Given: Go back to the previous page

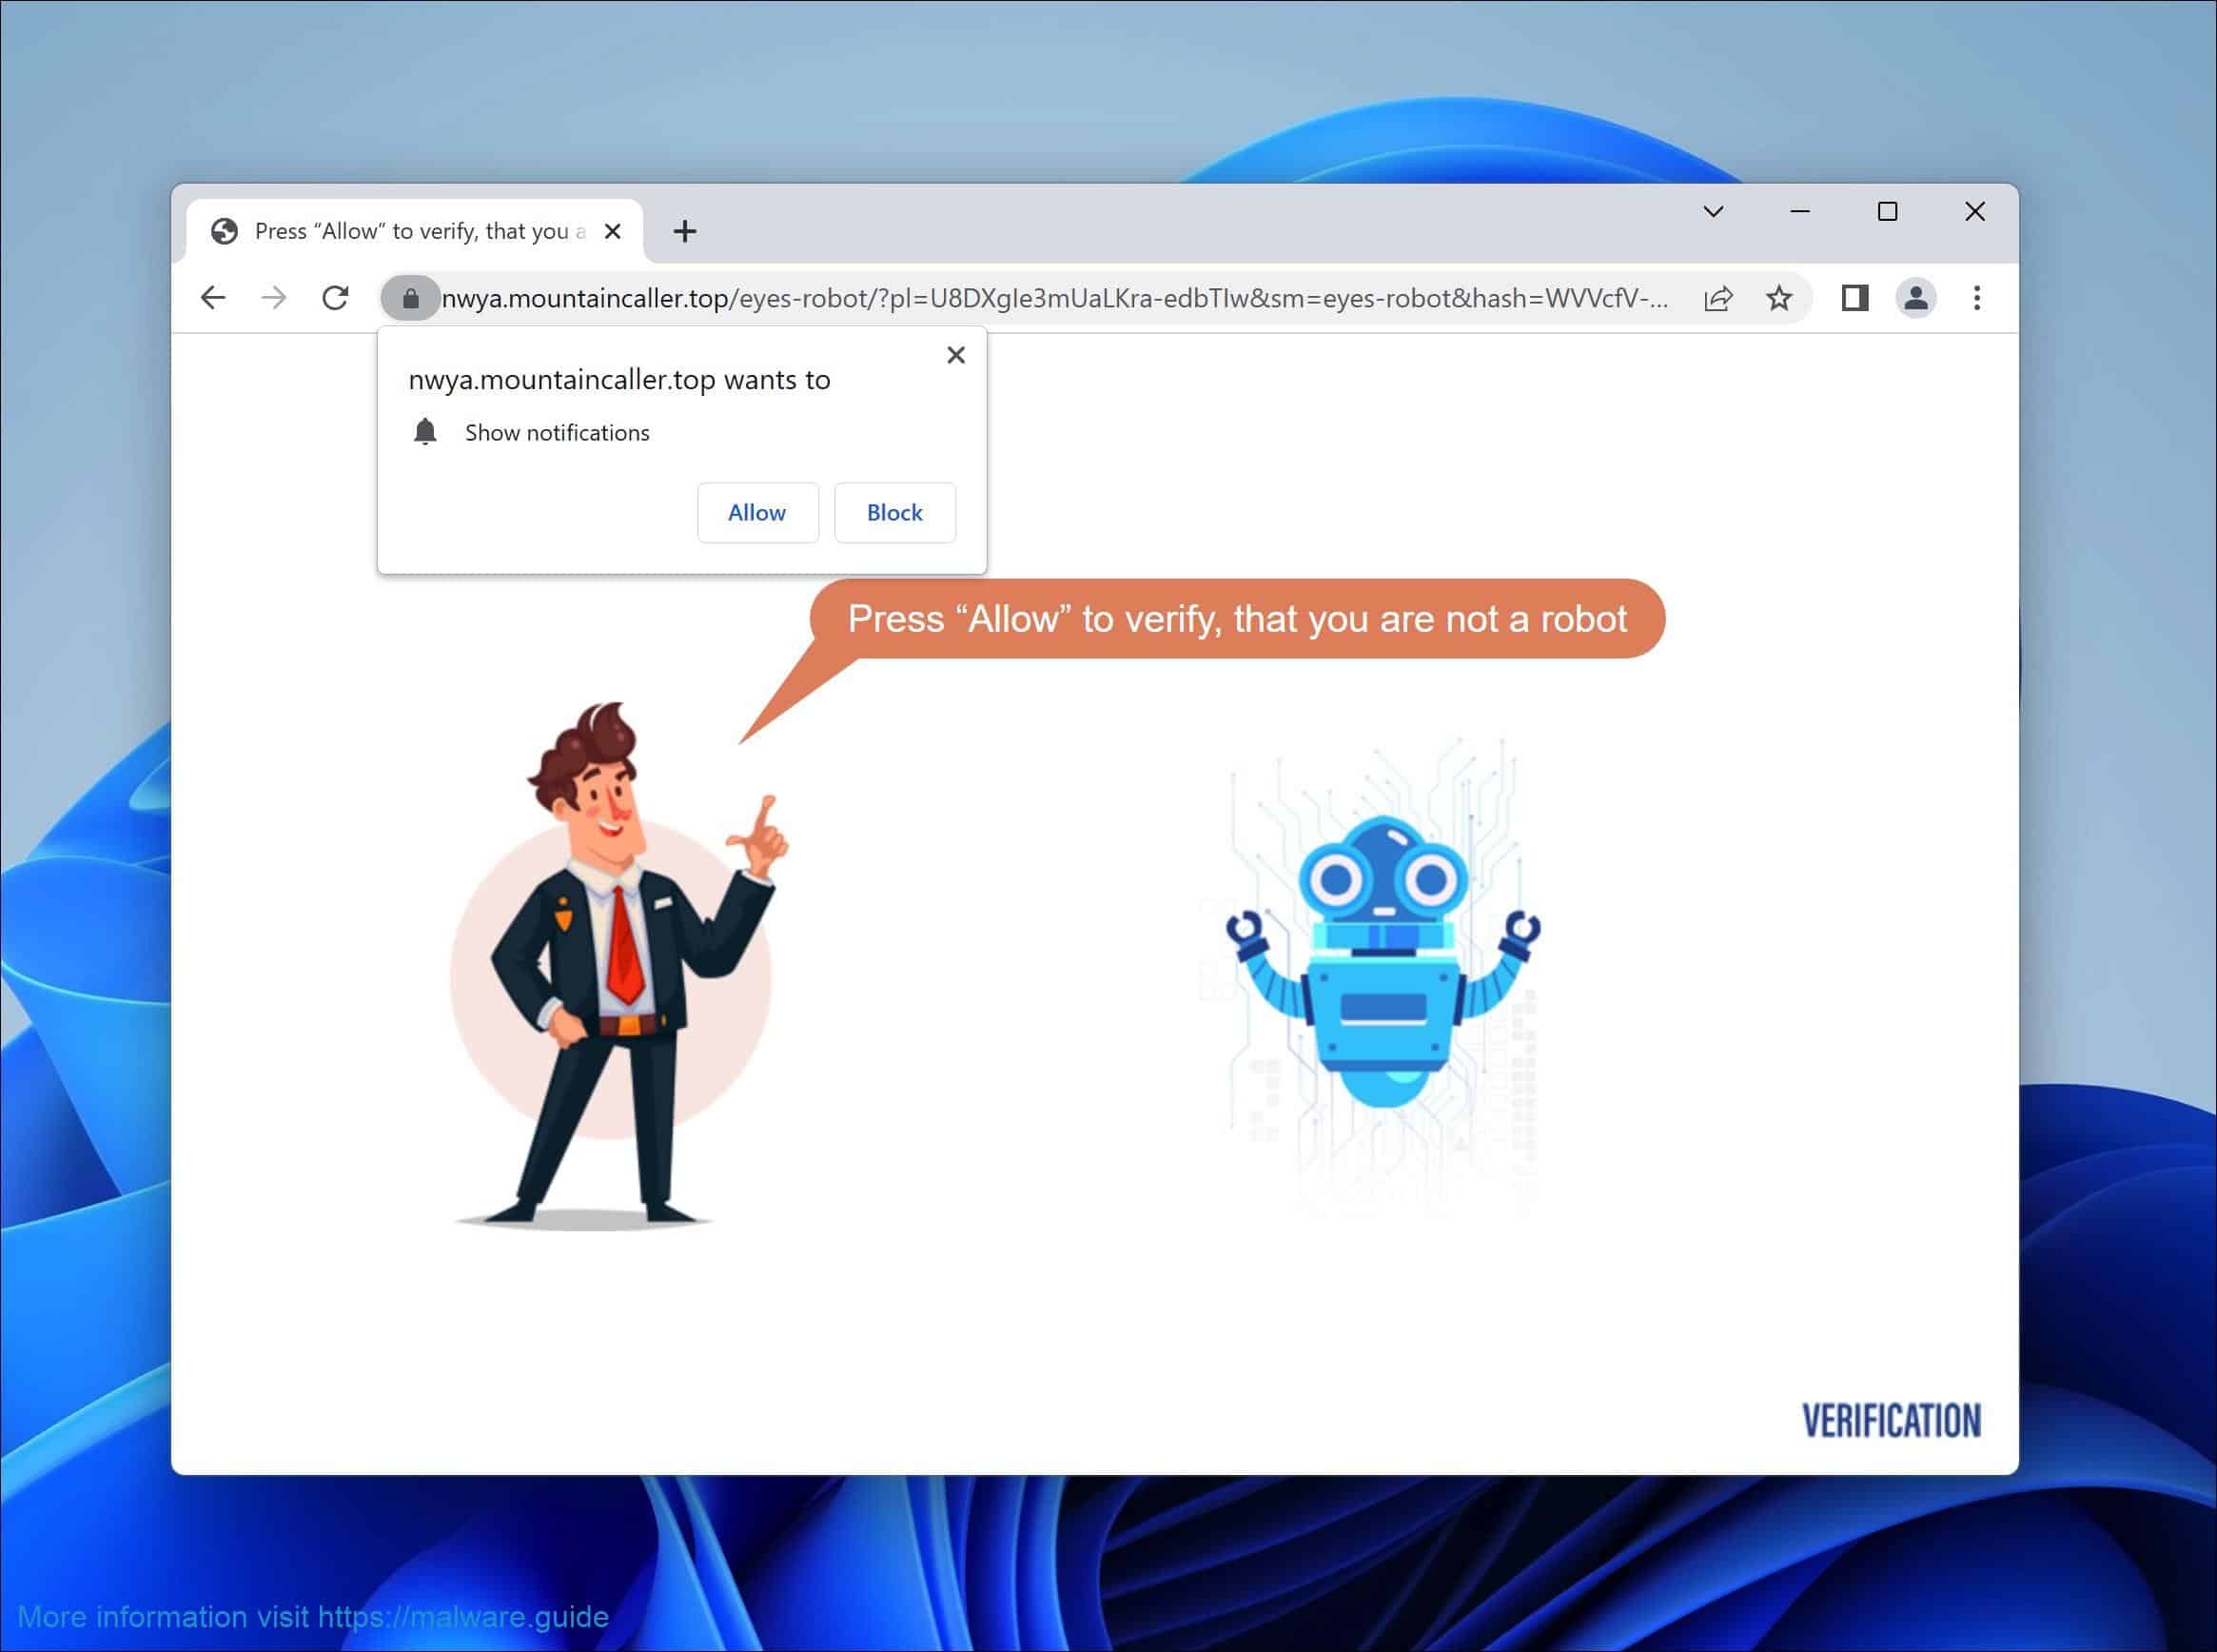Looking at the screenshot, I should click(213, 298).
